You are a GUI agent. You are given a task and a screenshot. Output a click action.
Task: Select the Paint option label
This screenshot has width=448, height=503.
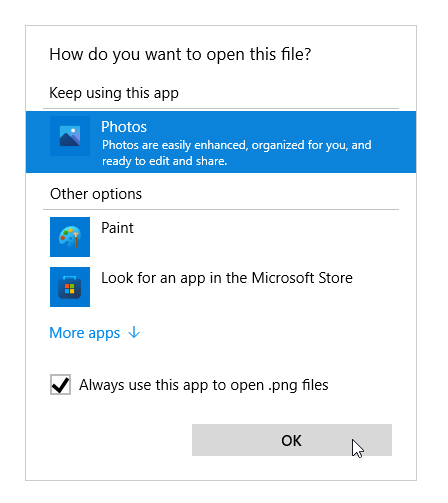pos(117,228)
